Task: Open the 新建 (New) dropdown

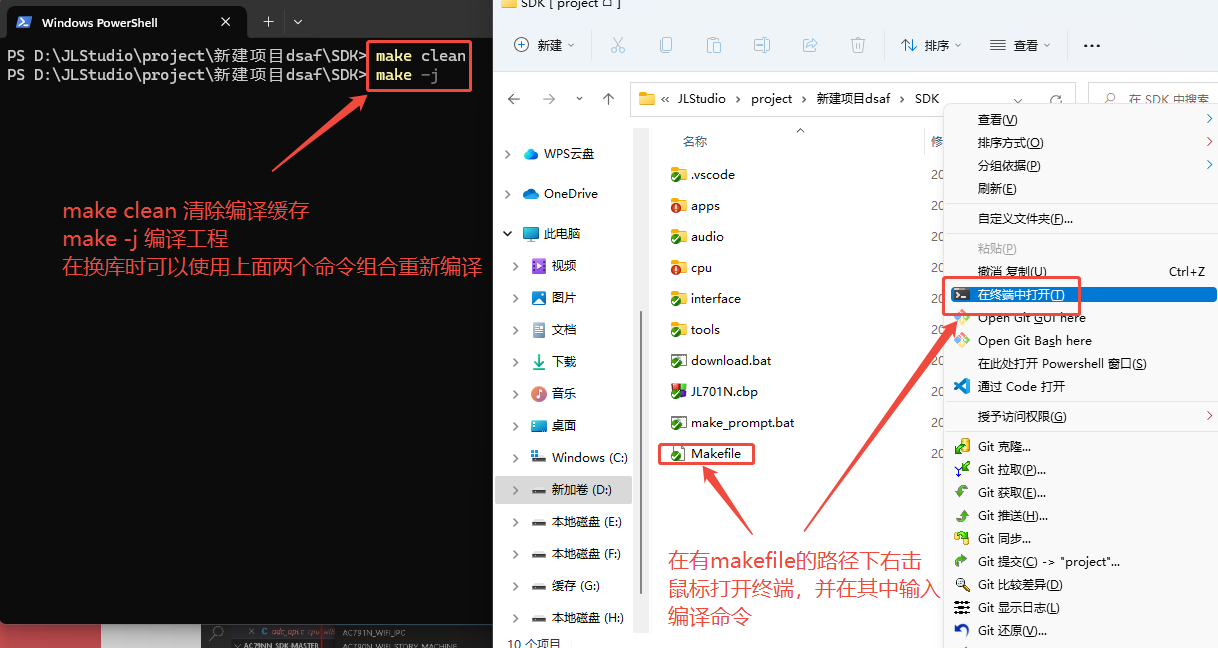Action: tap(544, 45)
